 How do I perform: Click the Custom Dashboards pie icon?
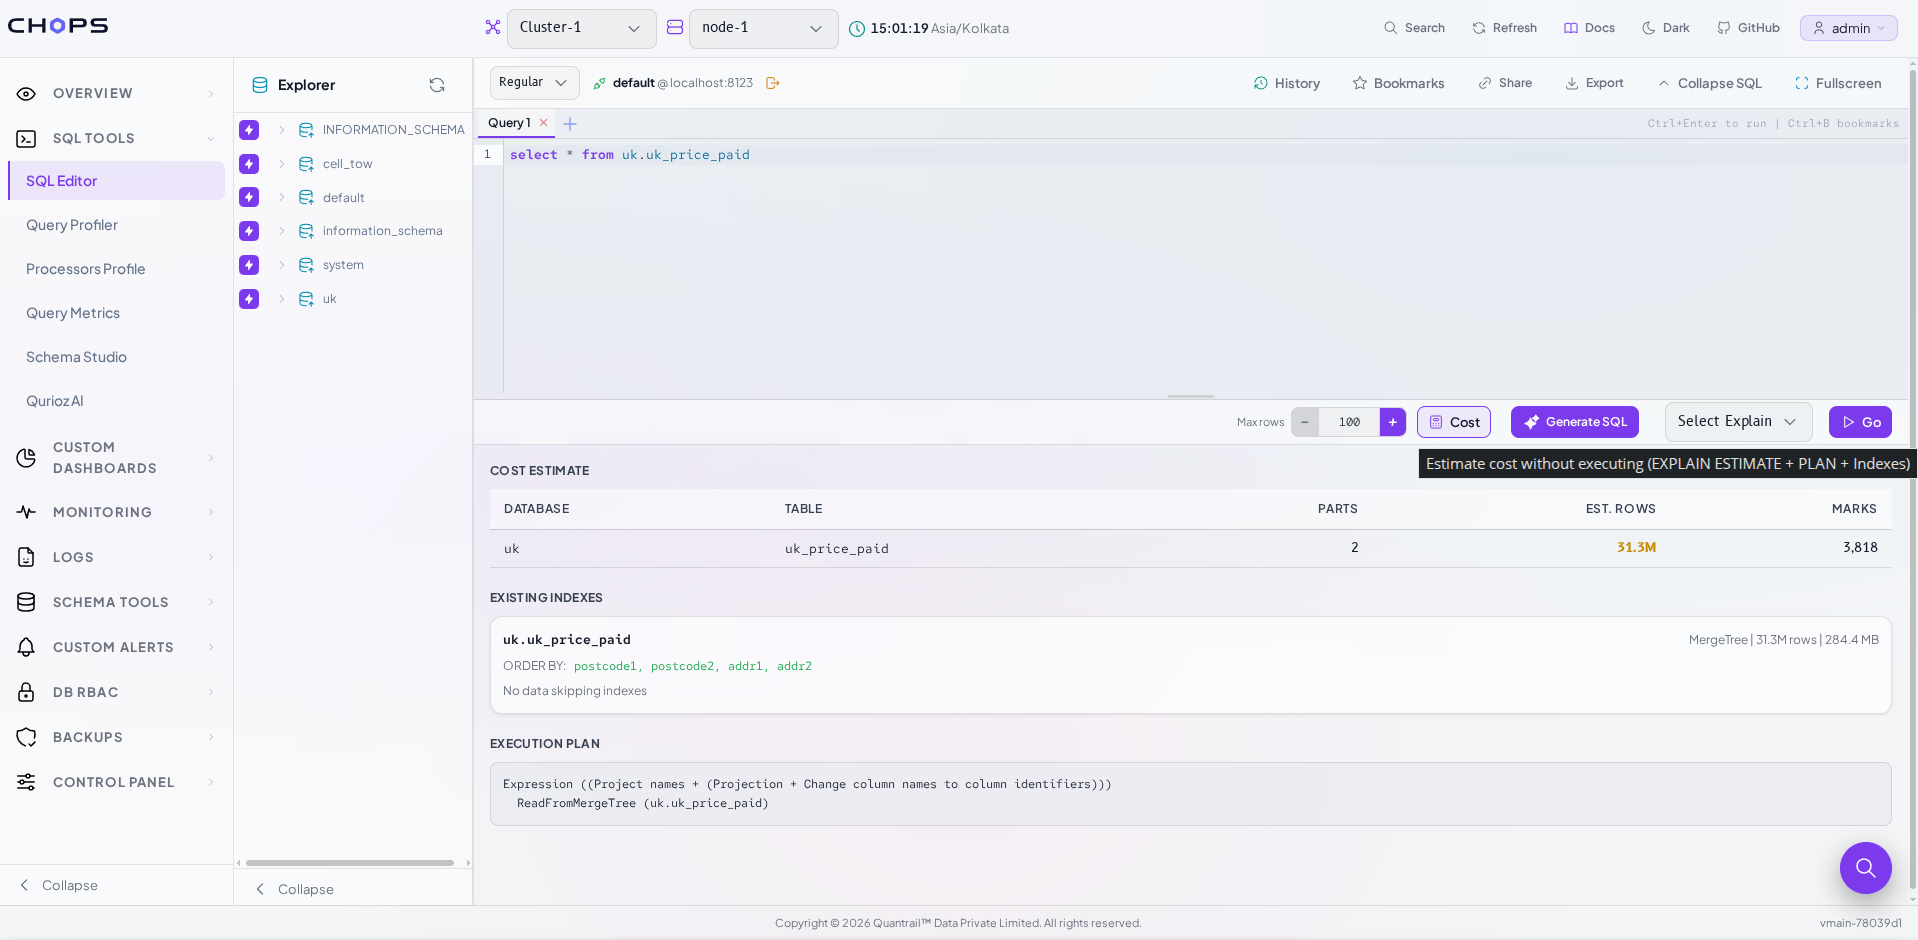click(26, 458)
